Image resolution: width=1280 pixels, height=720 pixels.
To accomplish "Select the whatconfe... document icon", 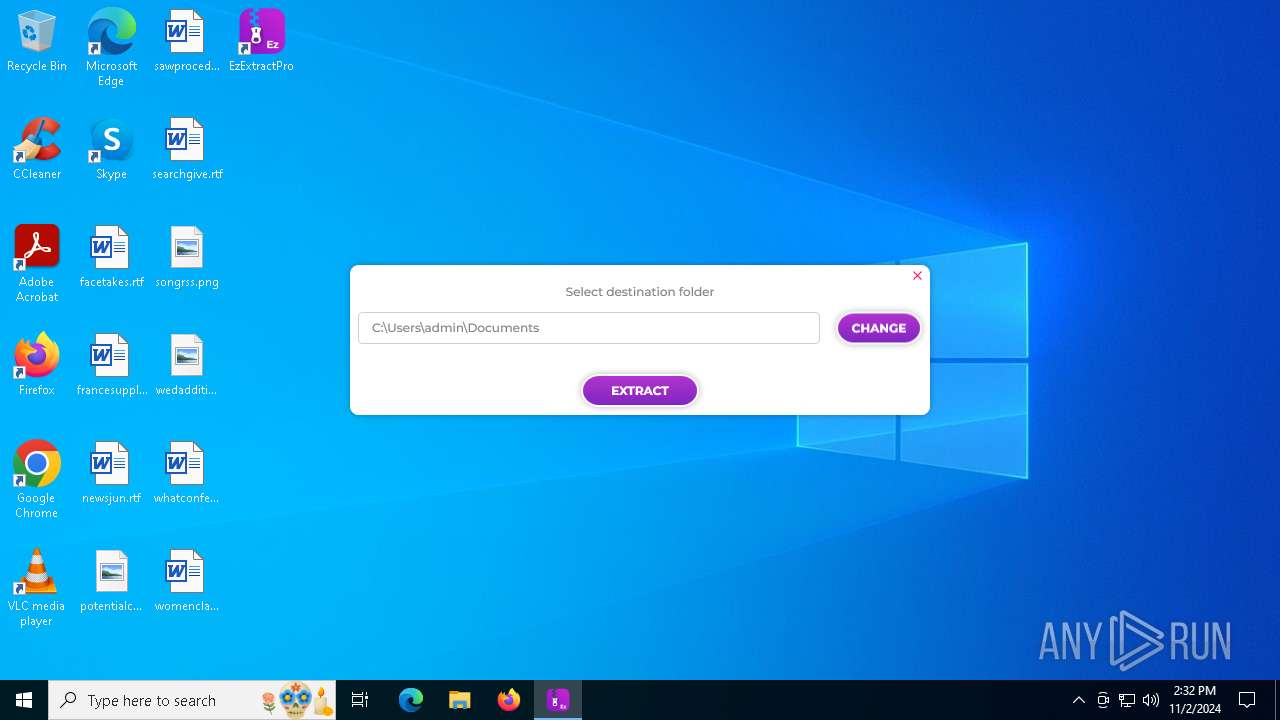I will [186, 473].
